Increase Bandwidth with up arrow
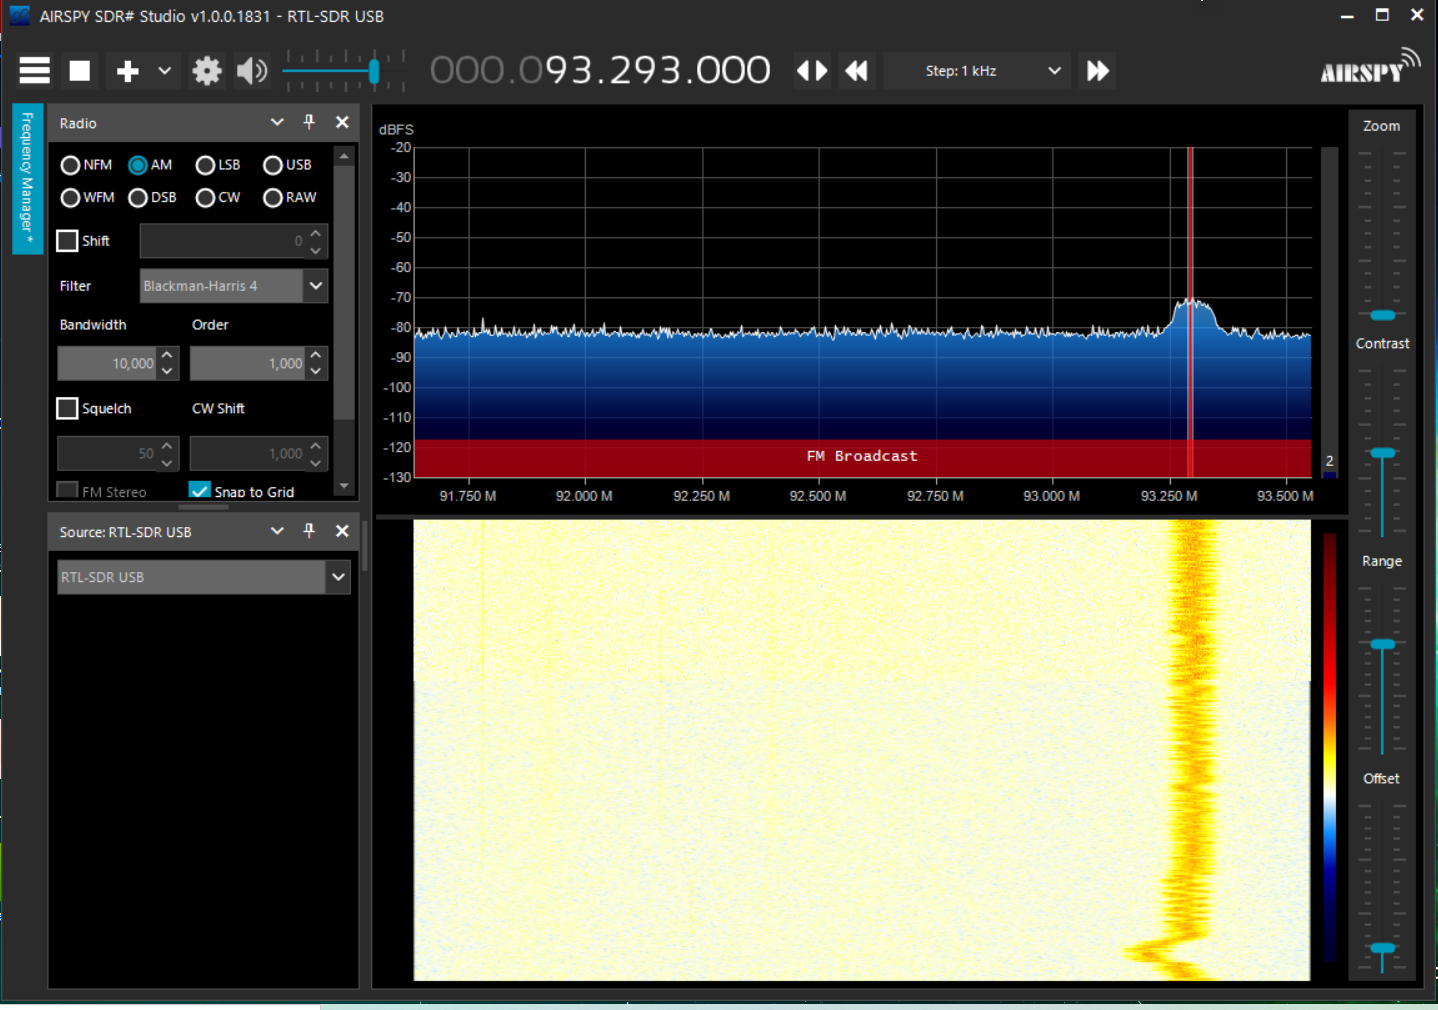This screenshot has width=1438, height=1010. pos(168,355)
